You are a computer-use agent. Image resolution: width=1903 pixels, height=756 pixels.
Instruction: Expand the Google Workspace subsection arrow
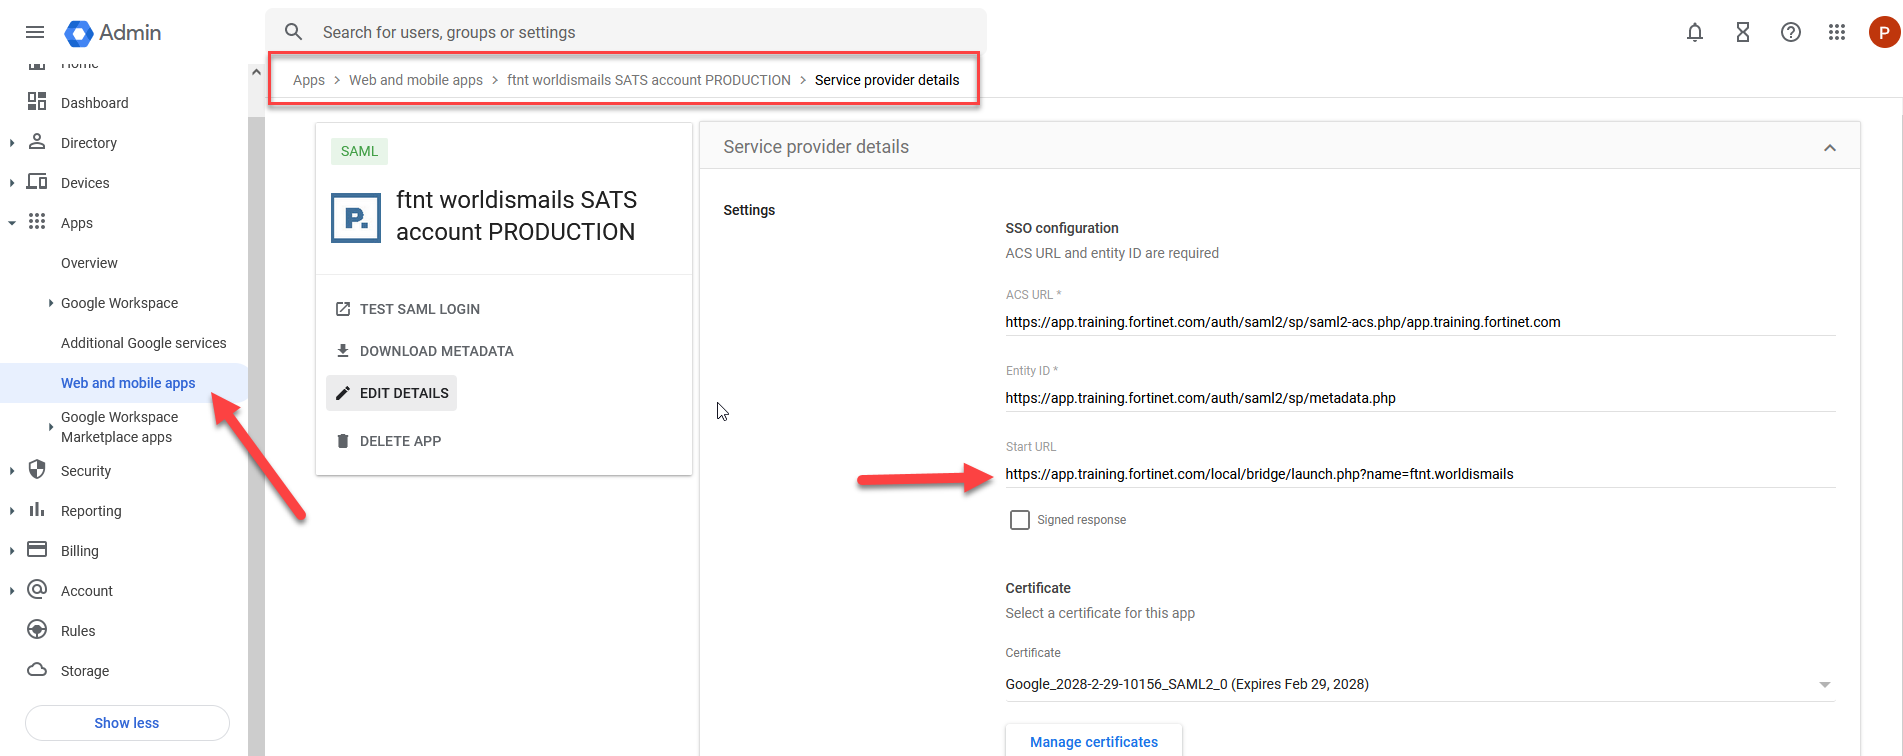click(51, 303)
